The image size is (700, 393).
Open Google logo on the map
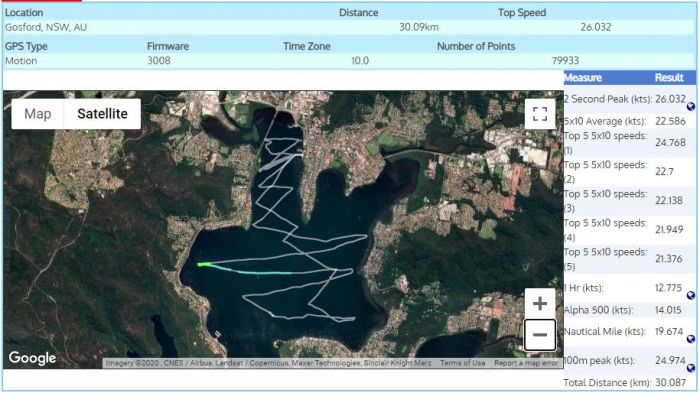pos(32,358)
